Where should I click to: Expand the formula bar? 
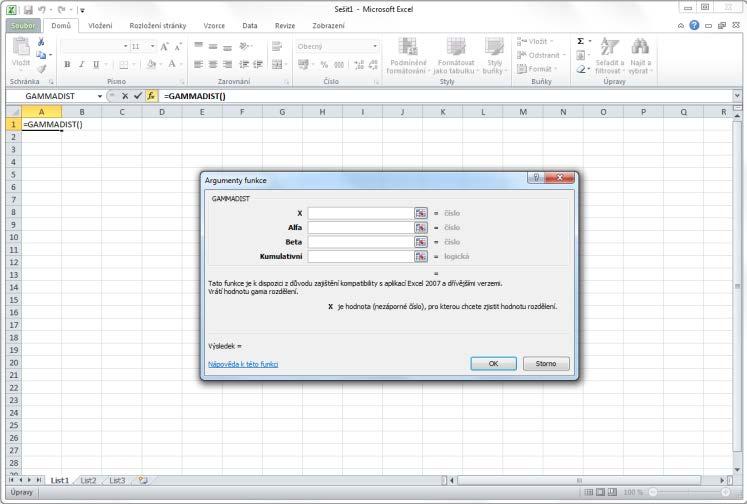737,96
